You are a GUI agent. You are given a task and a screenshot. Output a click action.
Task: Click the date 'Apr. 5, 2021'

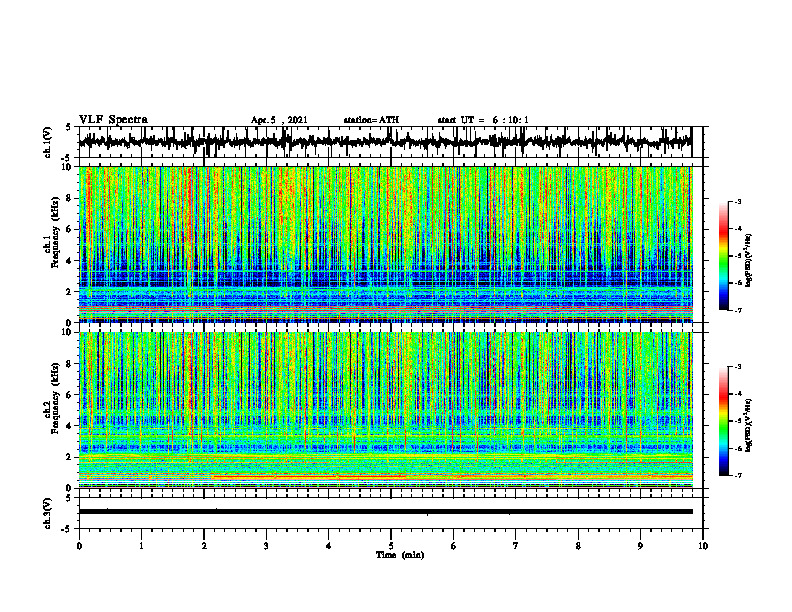279,120
